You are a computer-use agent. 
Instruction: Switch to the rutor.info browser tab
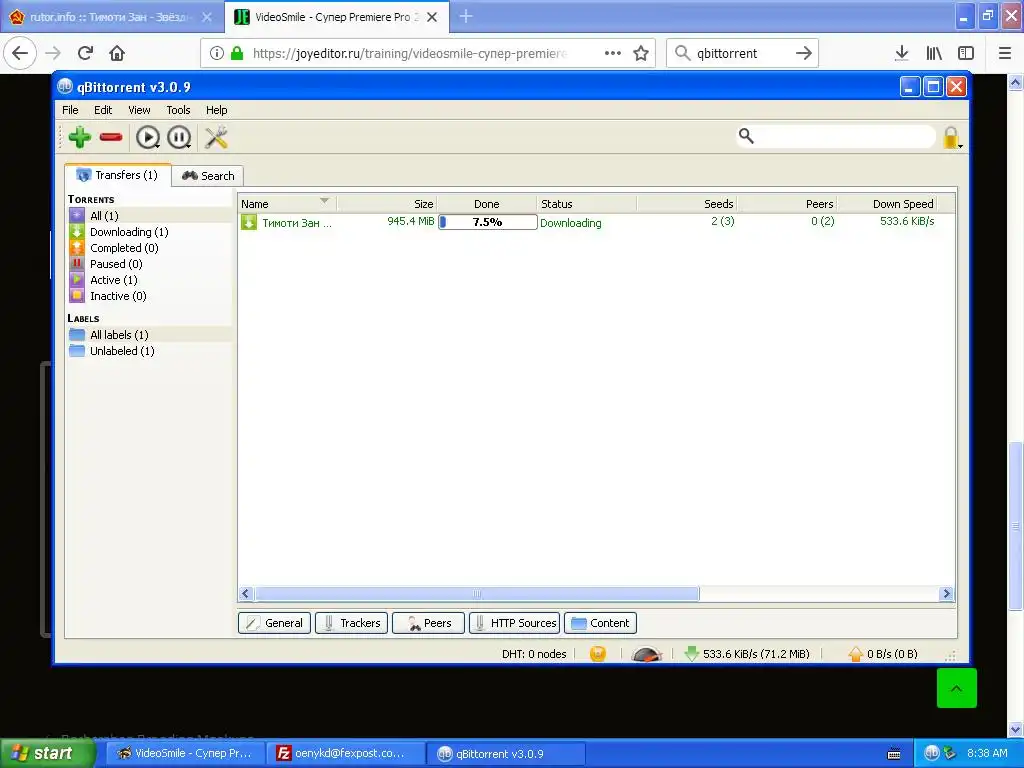coord(111,17)
